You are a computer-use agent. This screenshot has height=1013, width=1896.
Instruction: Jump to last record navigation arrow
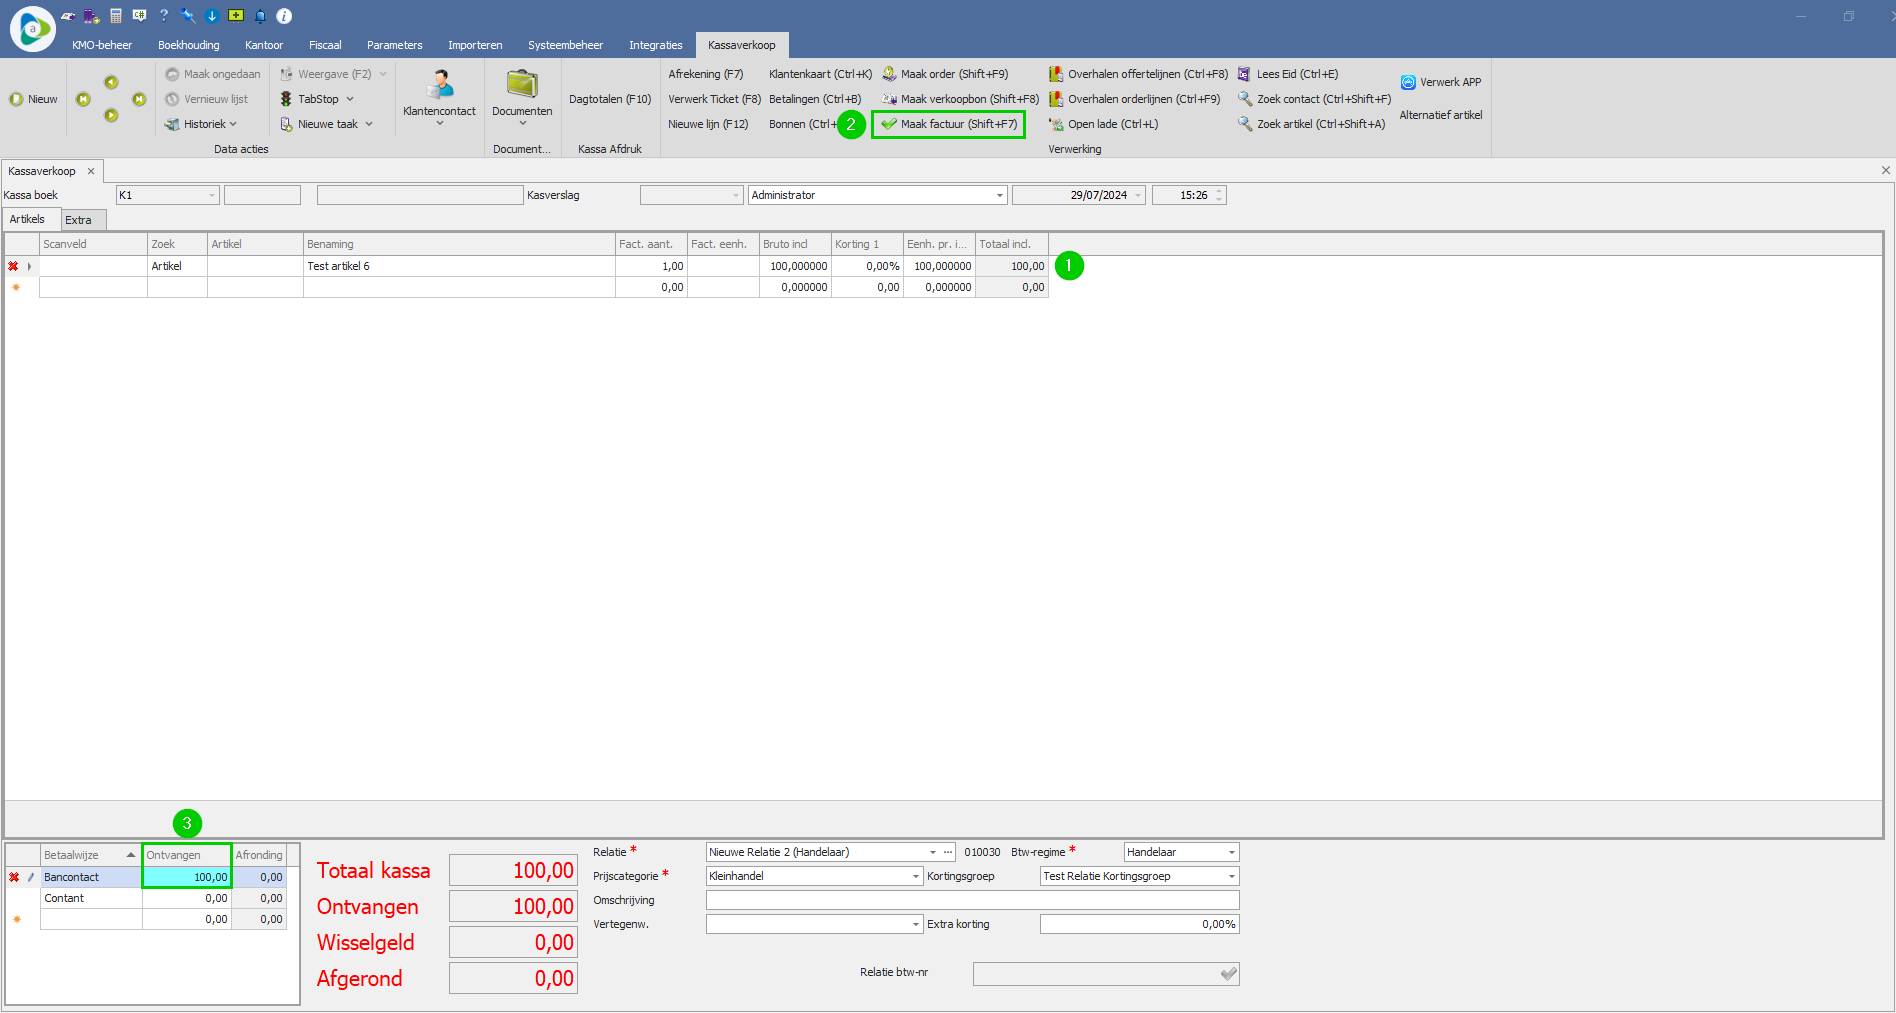click(x=139, y=99)
